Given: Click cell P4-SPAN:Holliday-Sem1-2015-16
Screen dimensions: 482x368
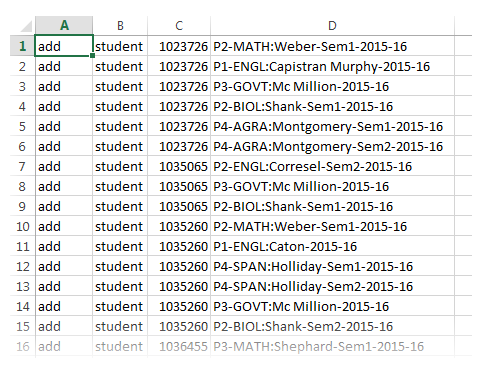Looking at the screenshot, I should tap(332, 266).
